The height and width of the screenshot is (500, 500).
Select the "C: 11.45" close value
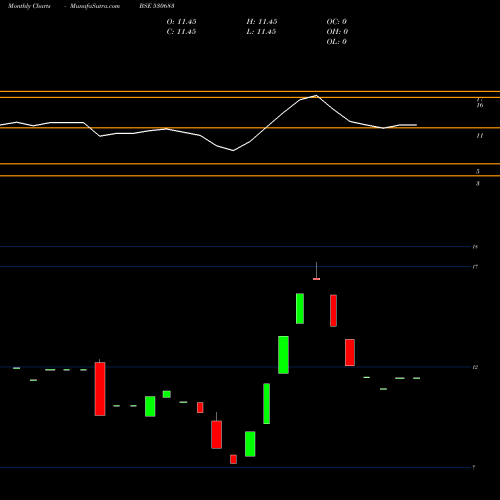coord(181,32)
